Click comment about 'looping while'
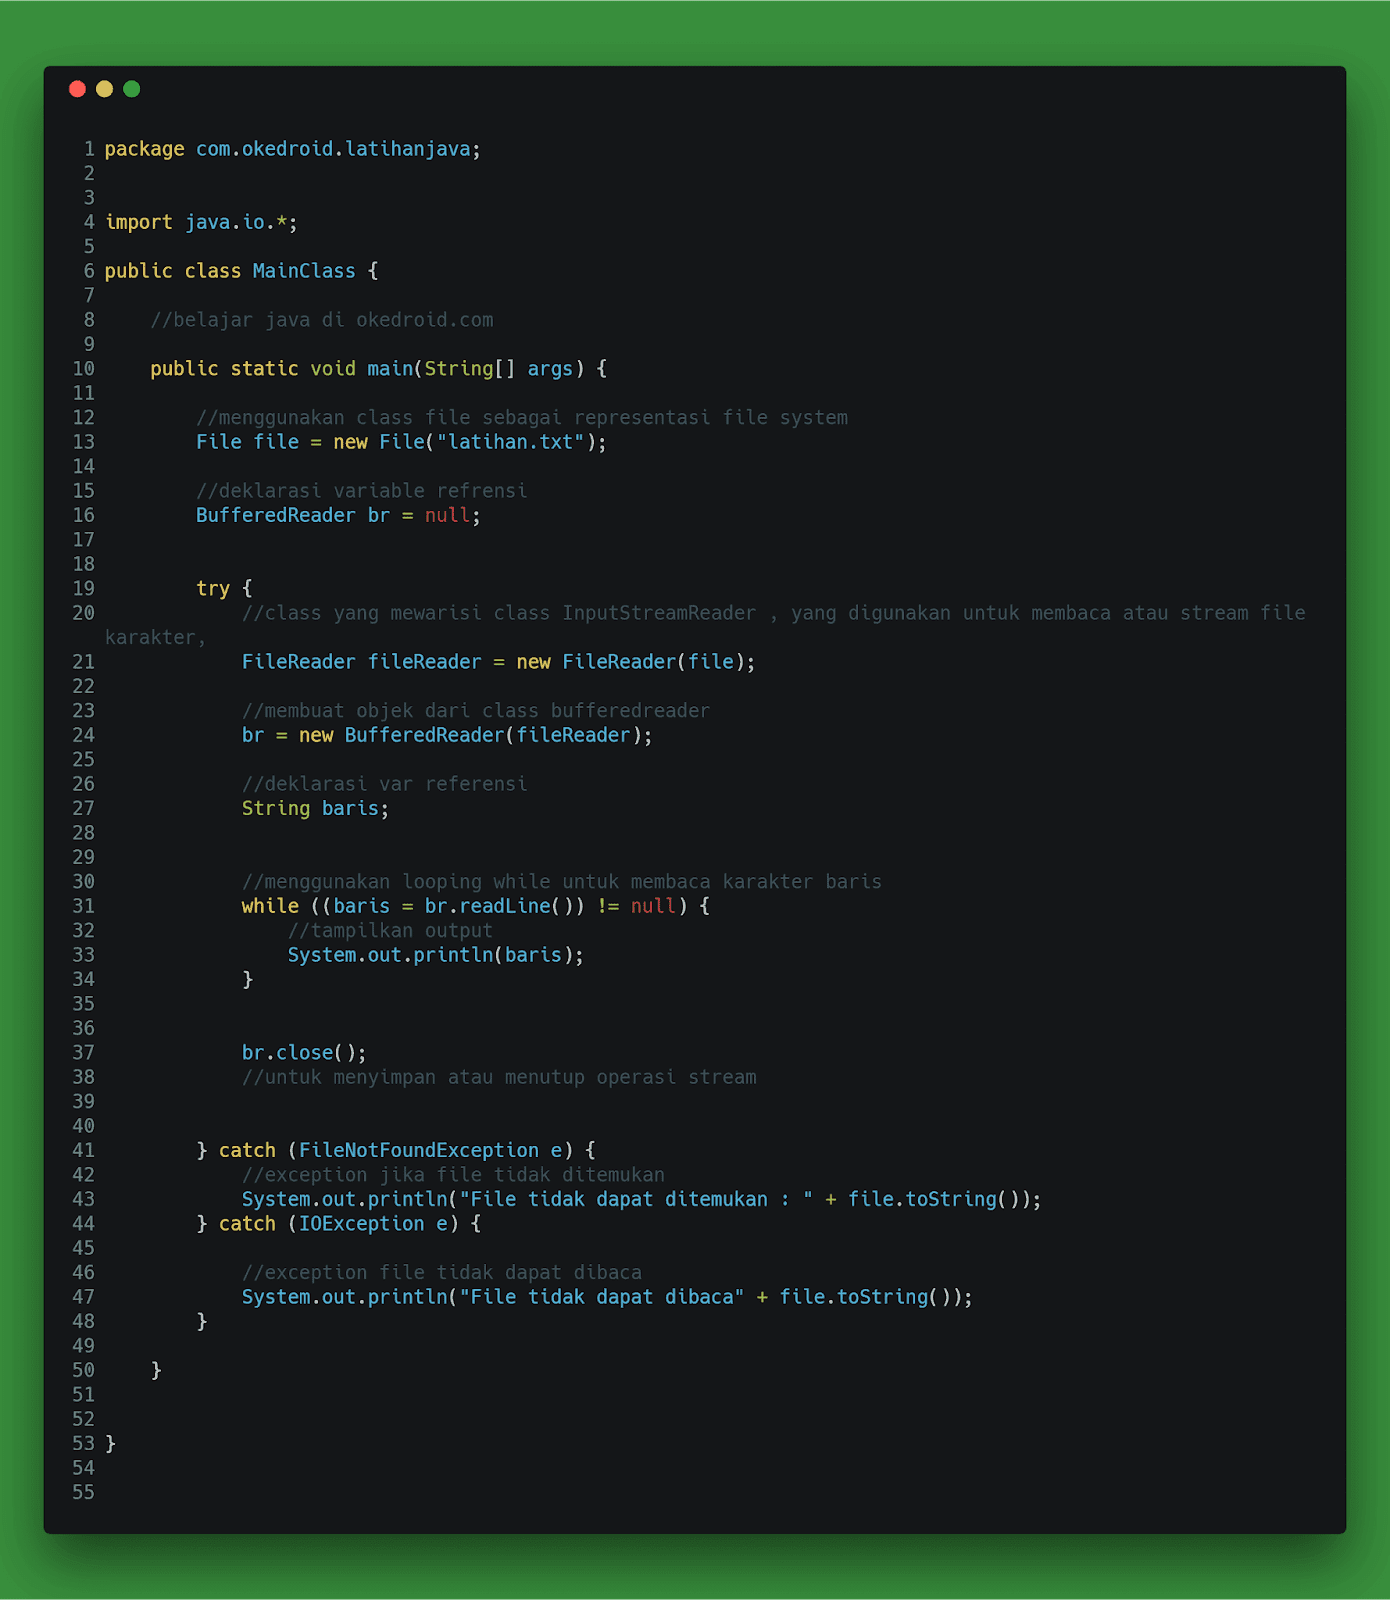Viewport: 1390px width, 1600px height. (x=562, y=882)
